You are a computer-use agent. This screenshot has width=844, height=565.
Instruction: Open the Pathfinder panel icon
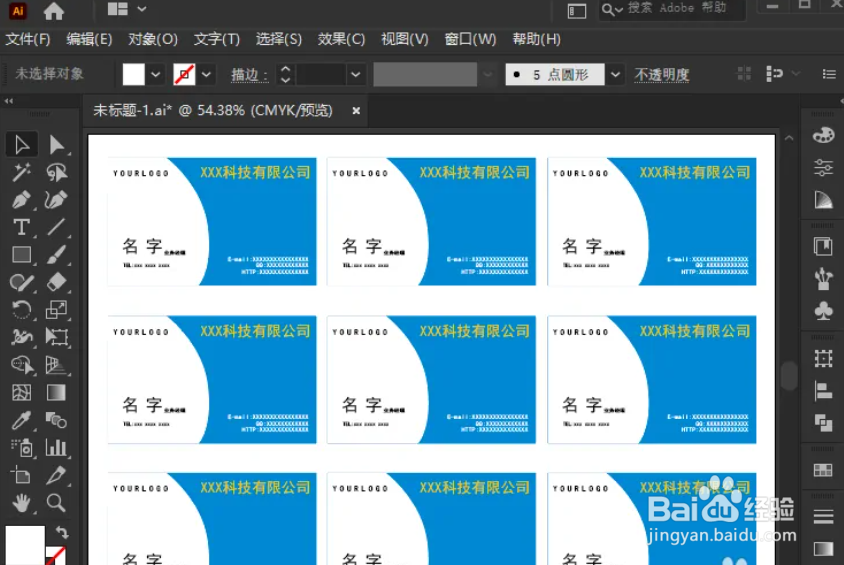[x=823, y=423]
